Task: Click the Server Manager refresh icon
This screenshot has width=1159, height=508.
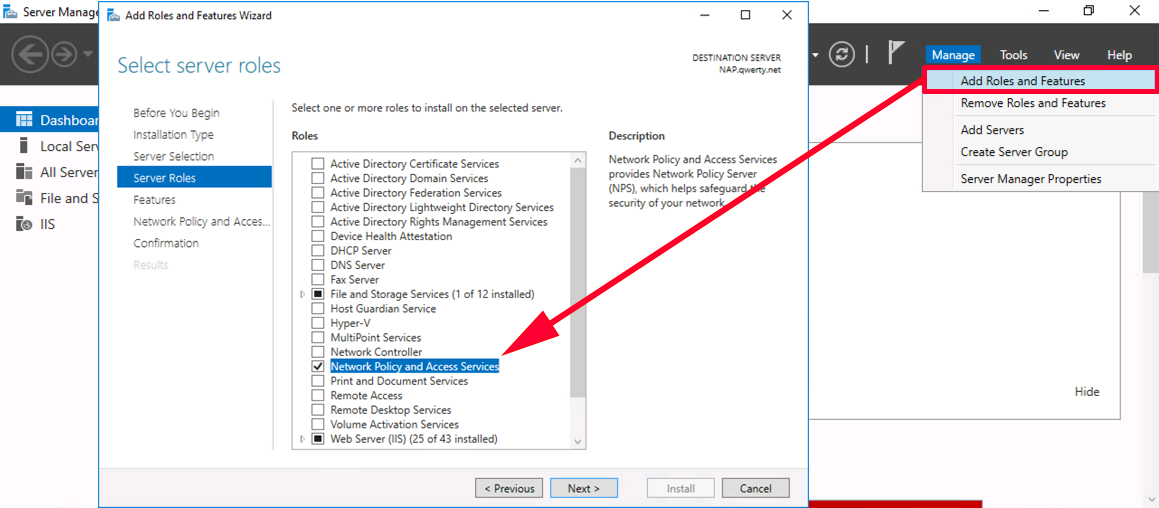Action: point(842,54)
